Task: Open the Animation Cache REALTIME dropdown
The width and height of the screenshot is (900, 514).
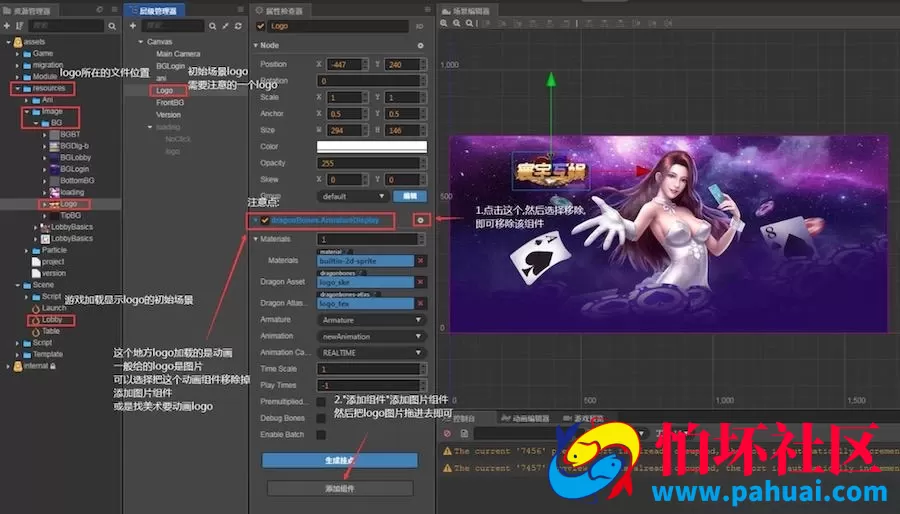Action: pos(371,353)
